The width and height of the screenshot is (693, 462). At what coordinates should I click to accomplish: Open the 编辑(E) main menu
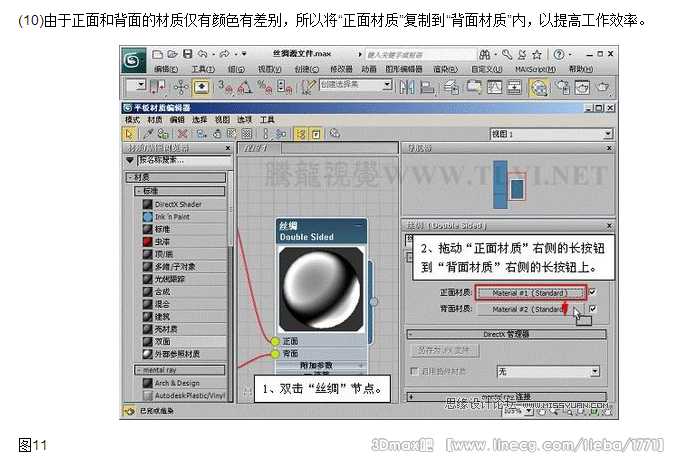click(166, 69)
